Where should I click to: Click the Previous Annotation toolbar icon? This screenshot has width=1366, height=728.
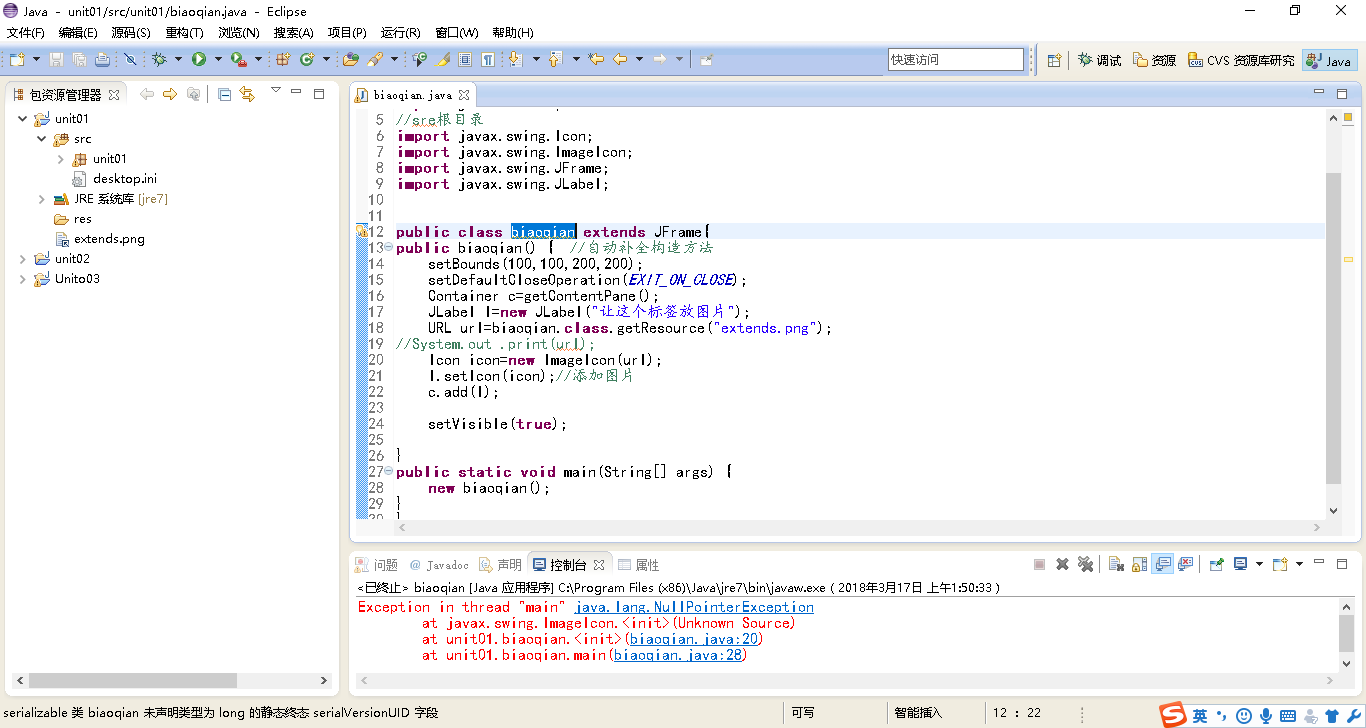pyautogui.click(x=555, y=60)
